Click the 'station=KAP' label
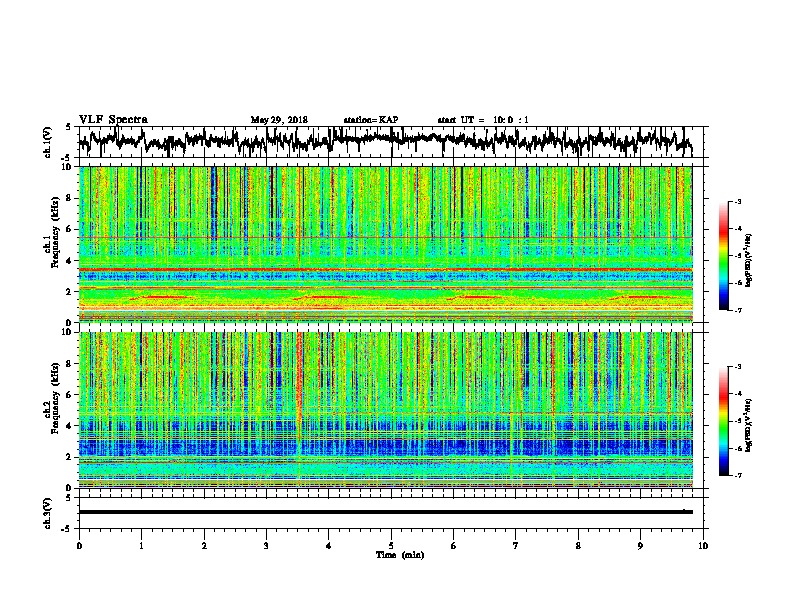This screenshot has width=792, height=612. [x=371, y=120]
